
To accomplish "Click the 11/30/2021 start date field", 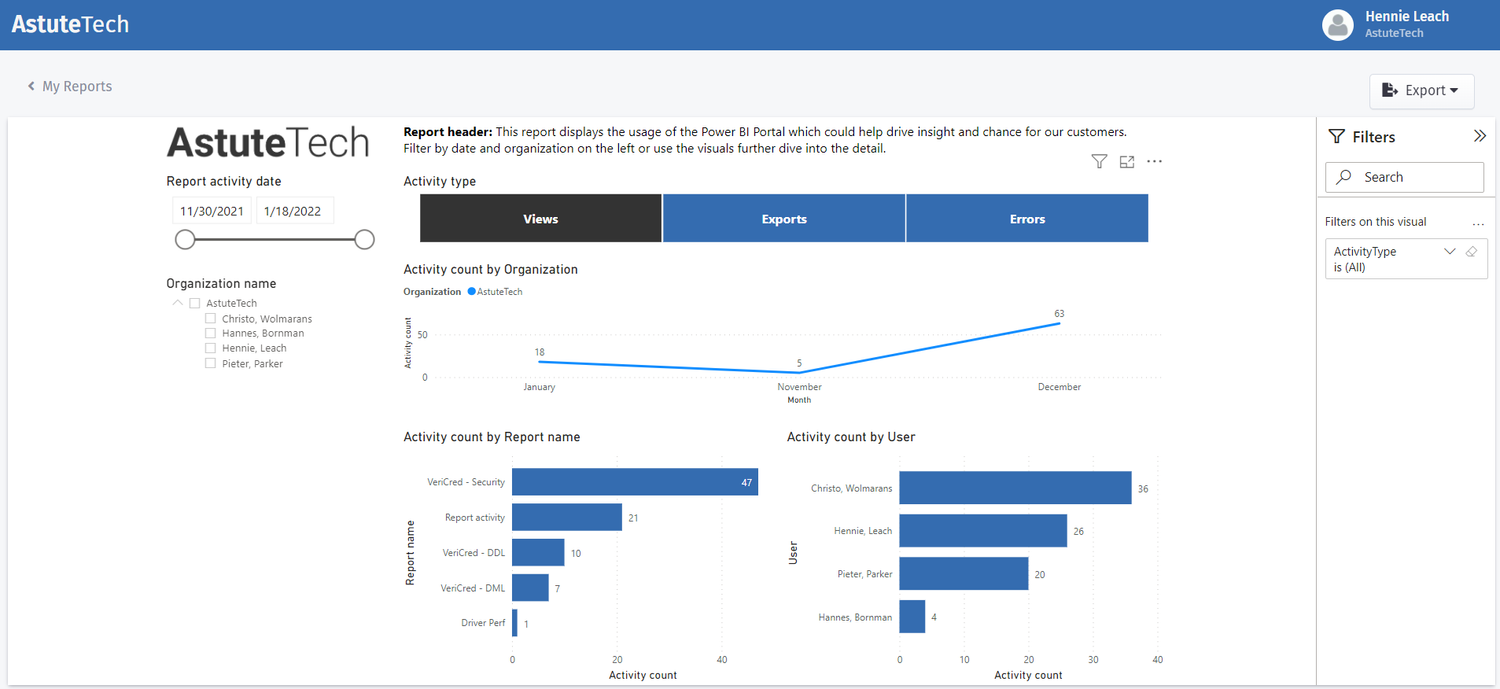I will [x=211, y=210].
